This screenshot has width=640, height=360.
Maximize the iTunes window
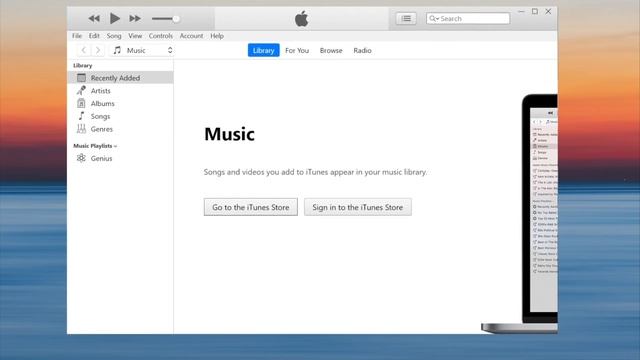(x=535, y=11)
